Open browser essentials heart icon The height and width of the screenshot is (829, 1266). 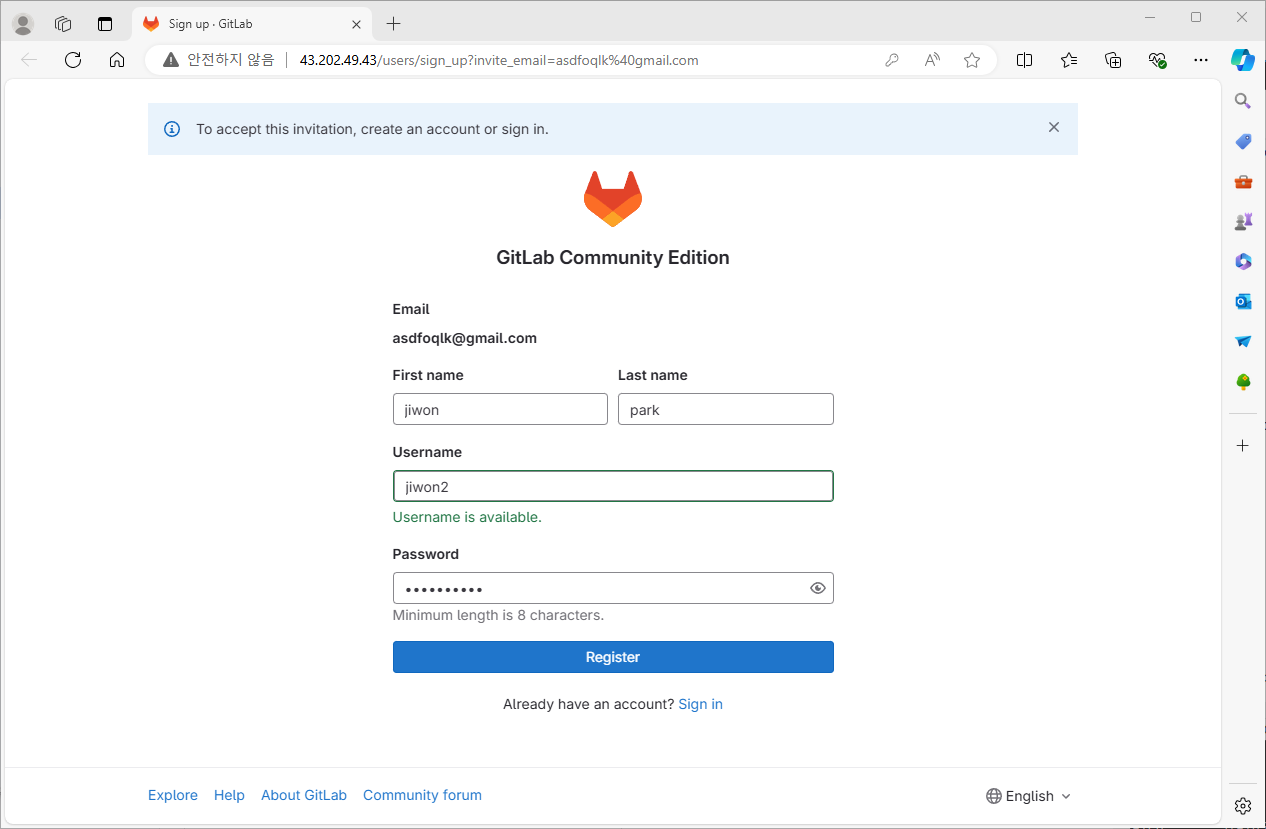(x=1157, y=60)
